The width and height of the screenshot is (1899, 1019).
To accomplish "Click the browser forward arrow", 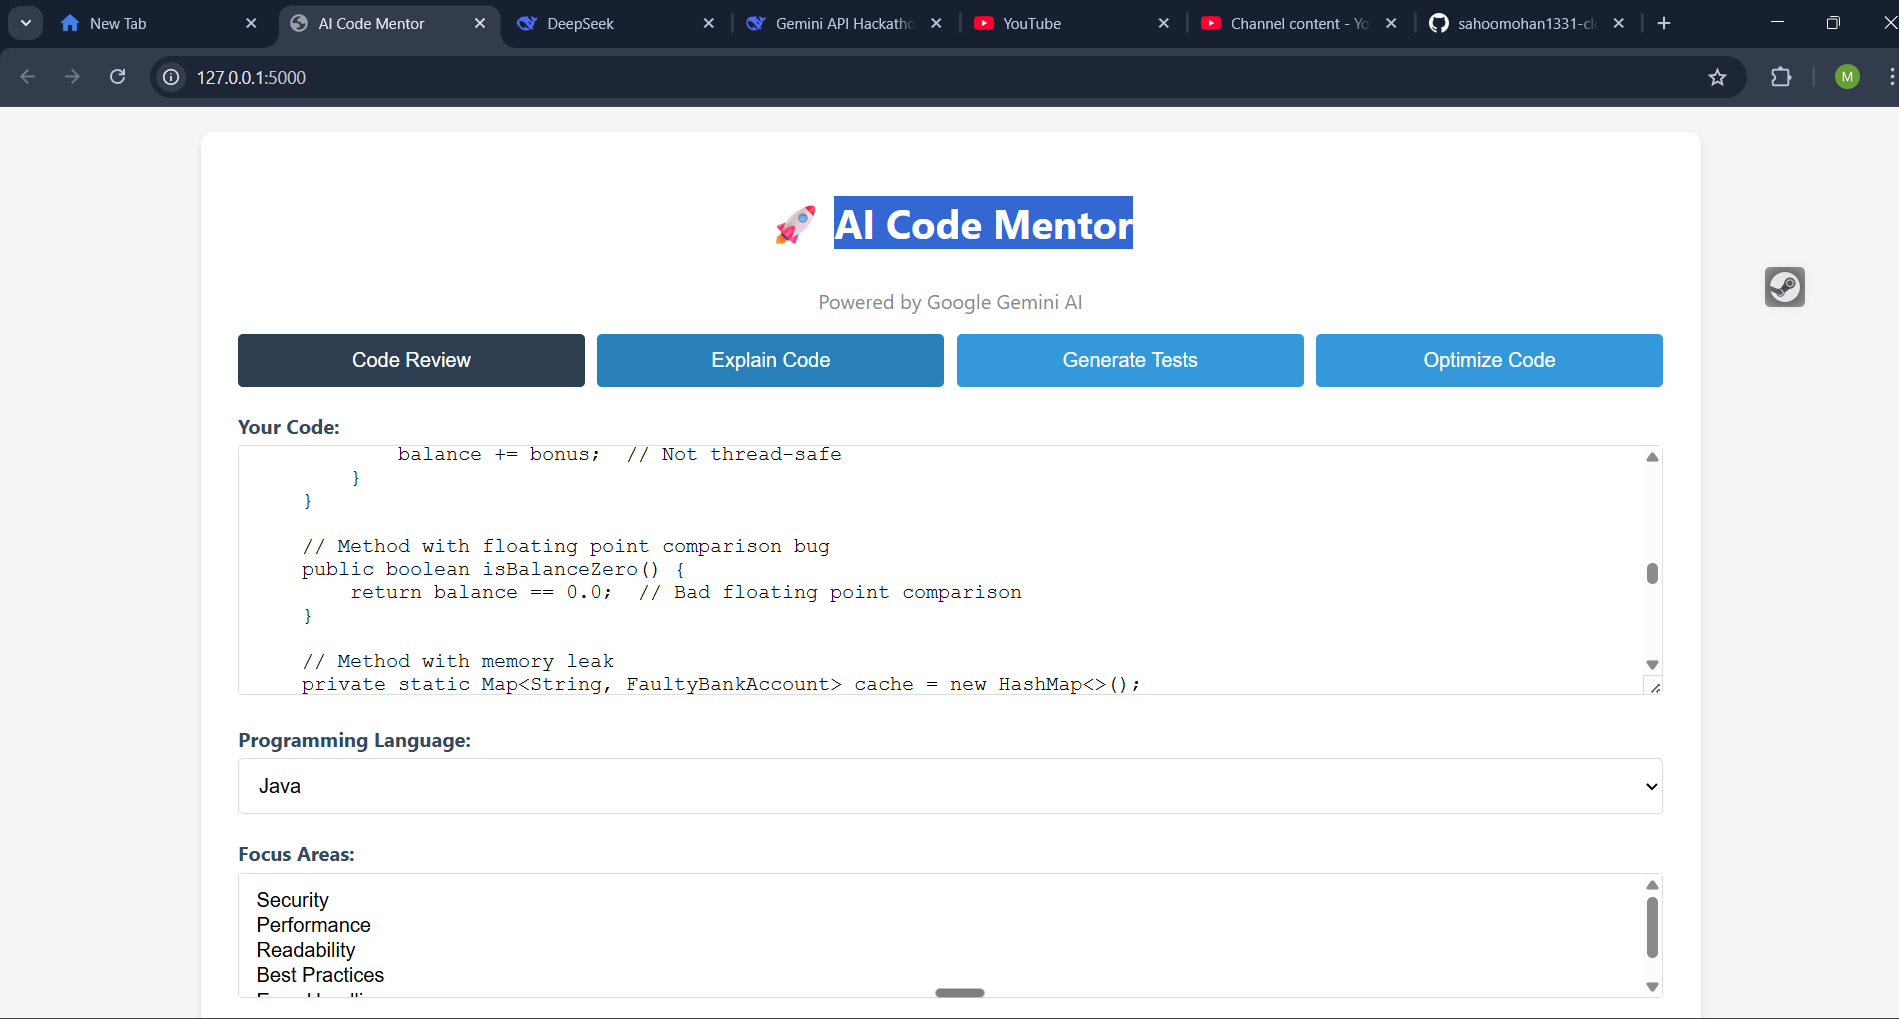I will click(x=72, y=77).
